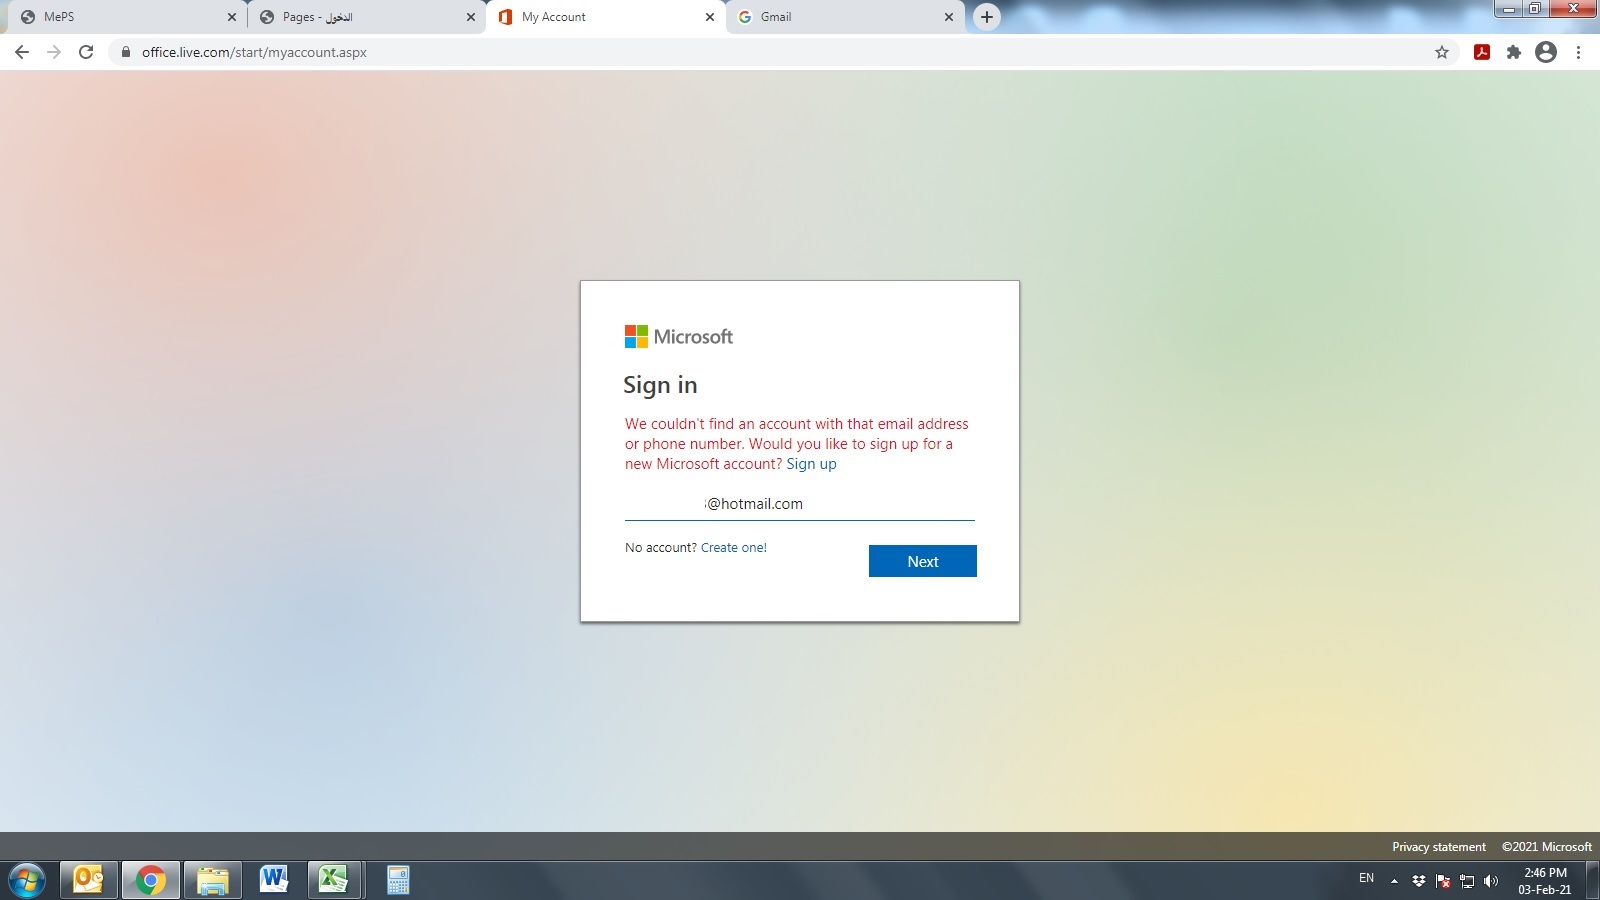The height and width of the screenshot is (900, 1600).
Task: Open the Adobe Acrobat extension
Action: click(x=1482, y=52)
